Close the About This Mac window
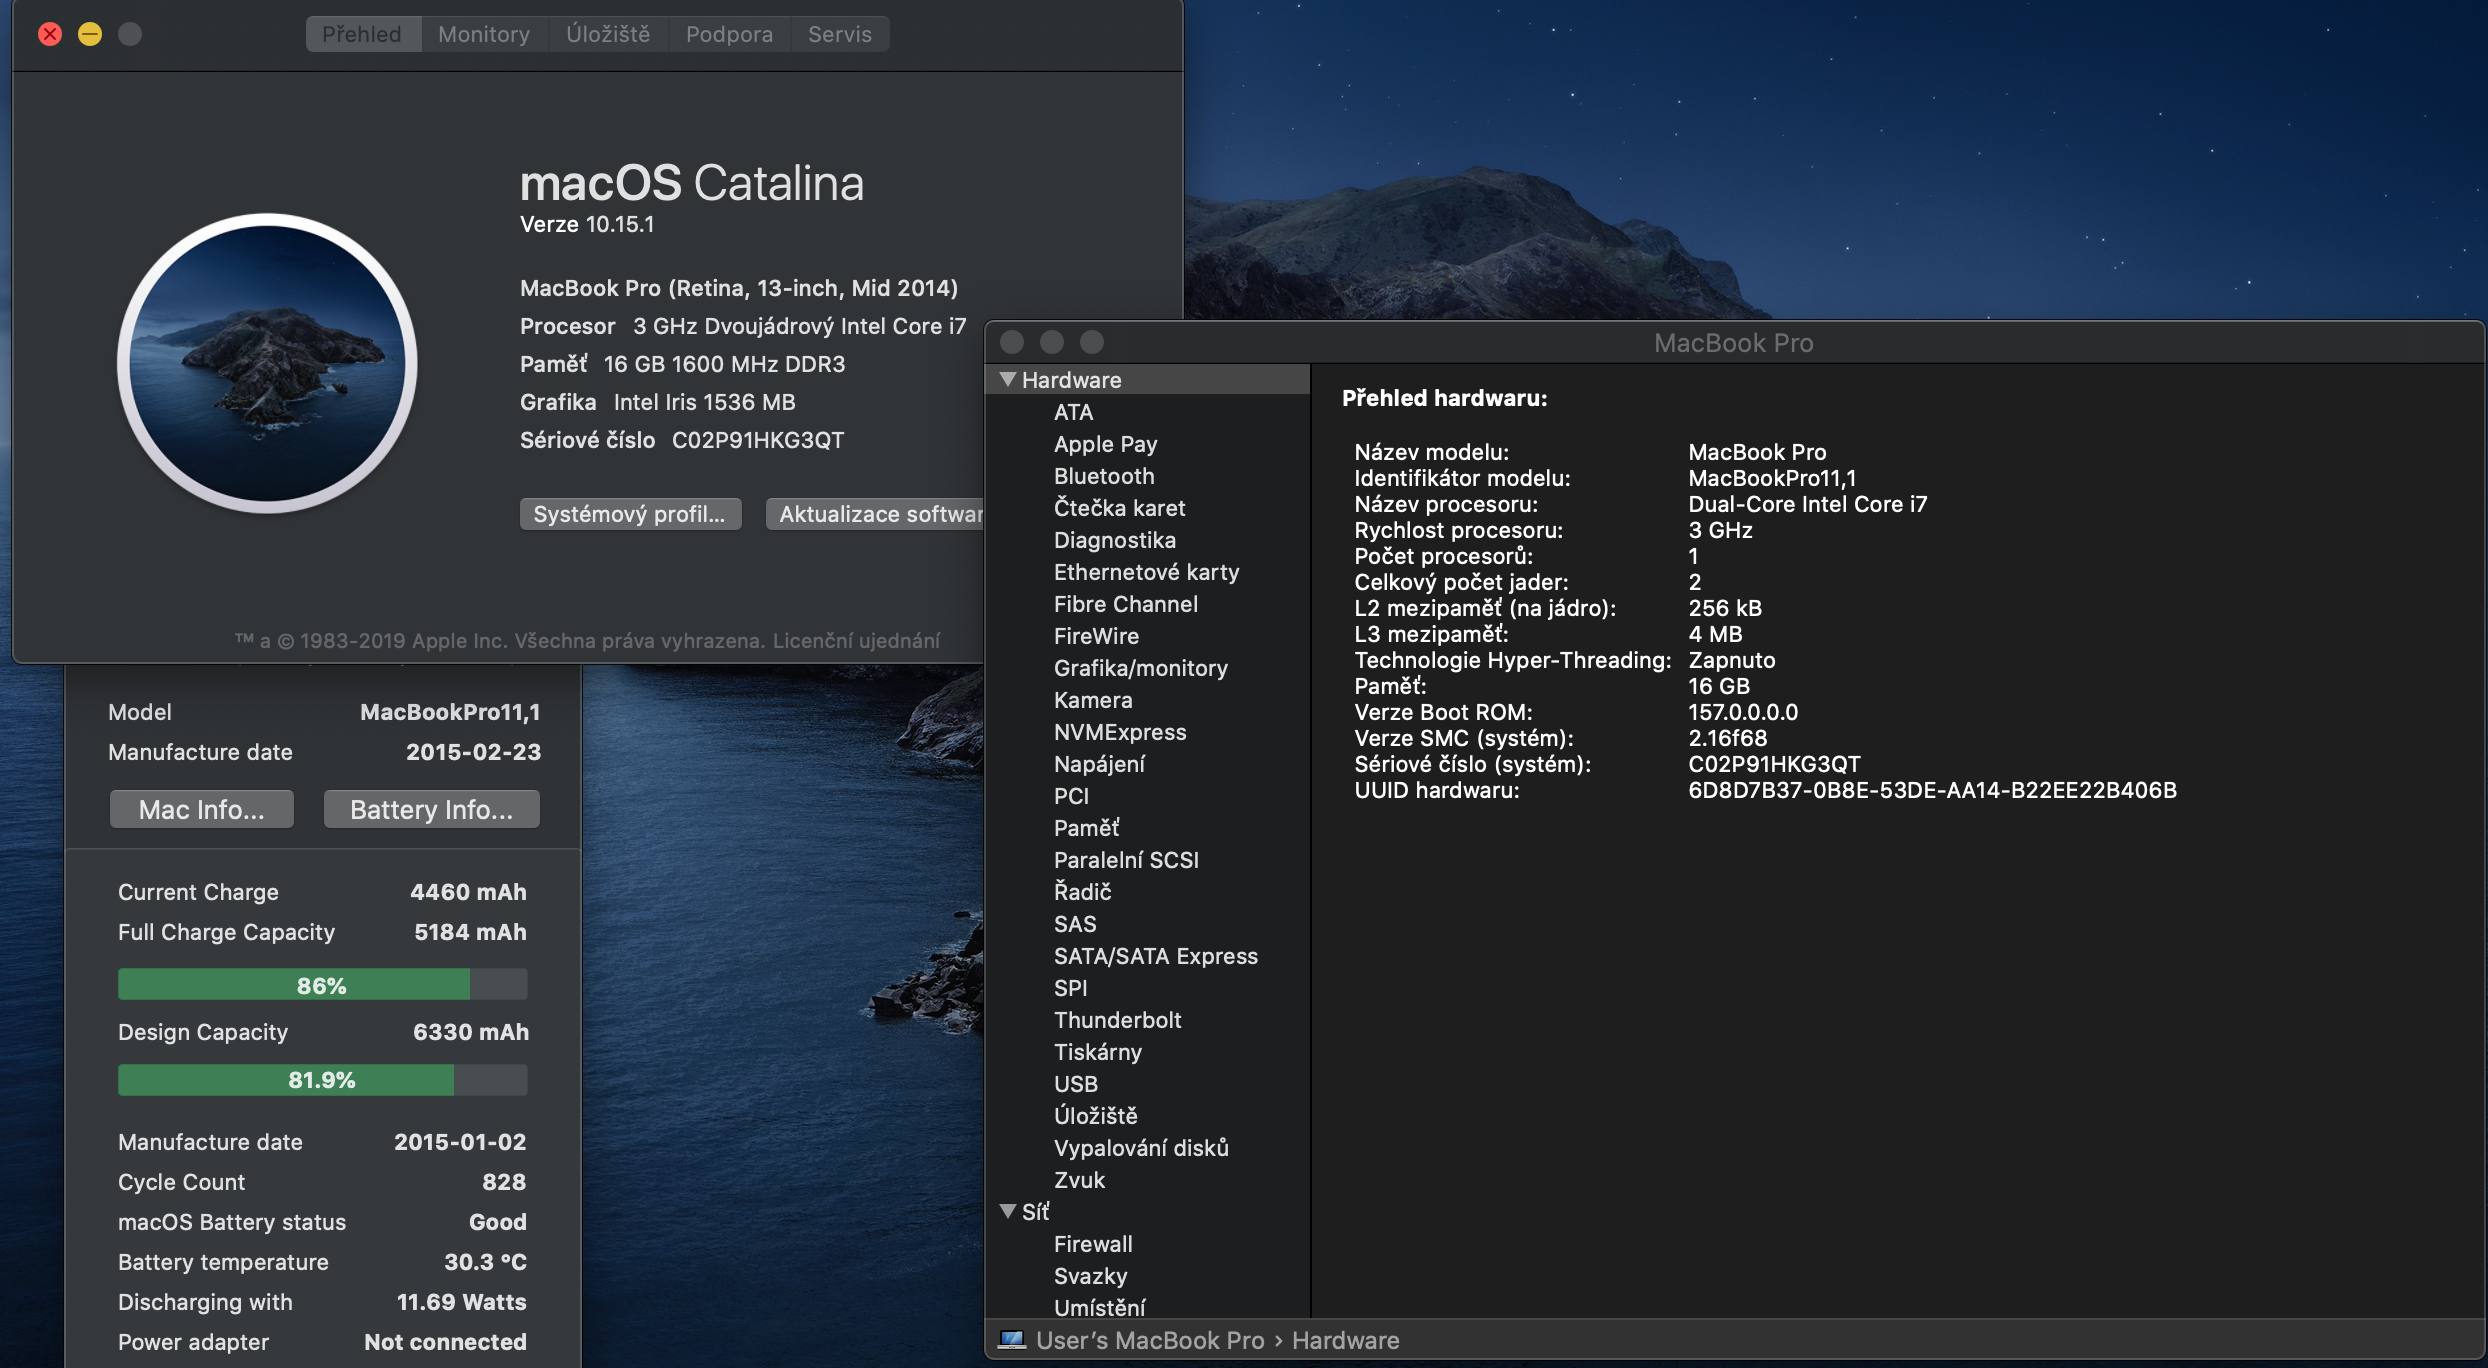This screenshot has width=2488, height=1368. (x=50, y=34)
